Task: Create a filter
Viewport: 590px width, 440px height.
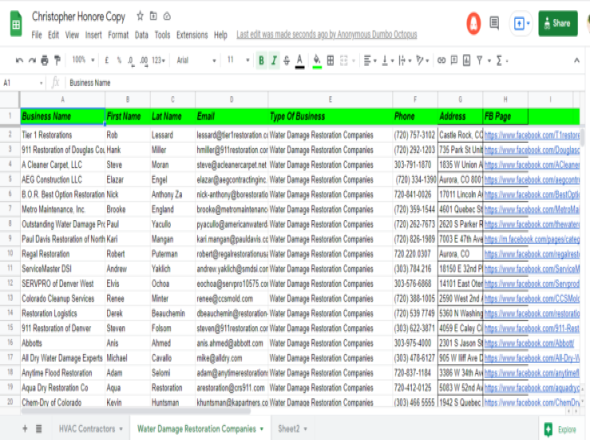Action: click(479, 60)
